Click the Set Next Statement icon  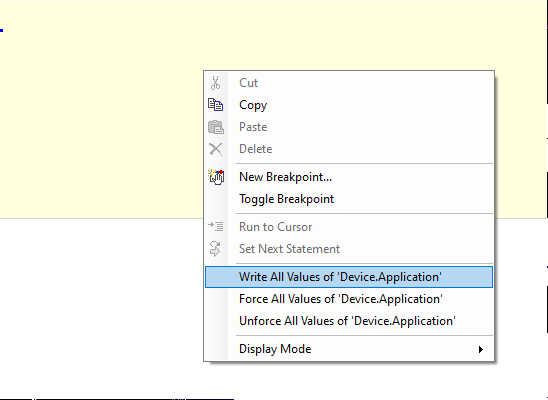coord(215,249)
